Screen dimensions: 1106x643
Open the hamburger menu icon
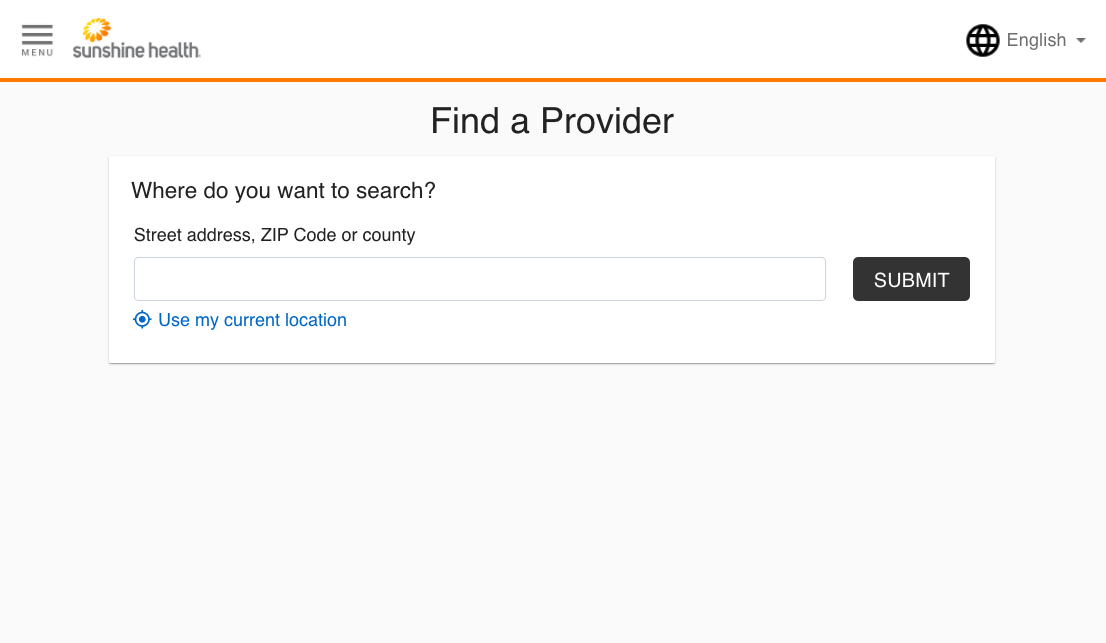pyautogui.click(x=37, y=34)
